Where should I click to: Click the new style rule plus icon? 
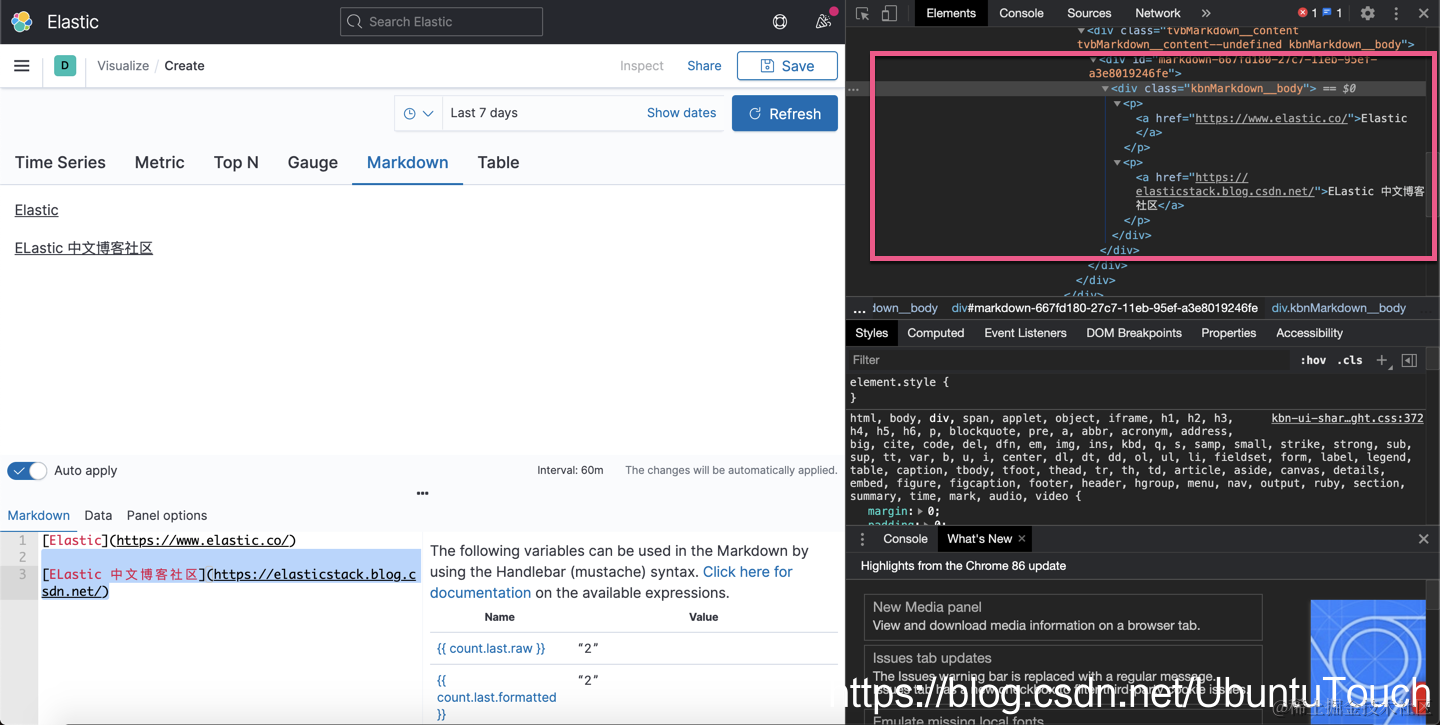click(1382, 360)
